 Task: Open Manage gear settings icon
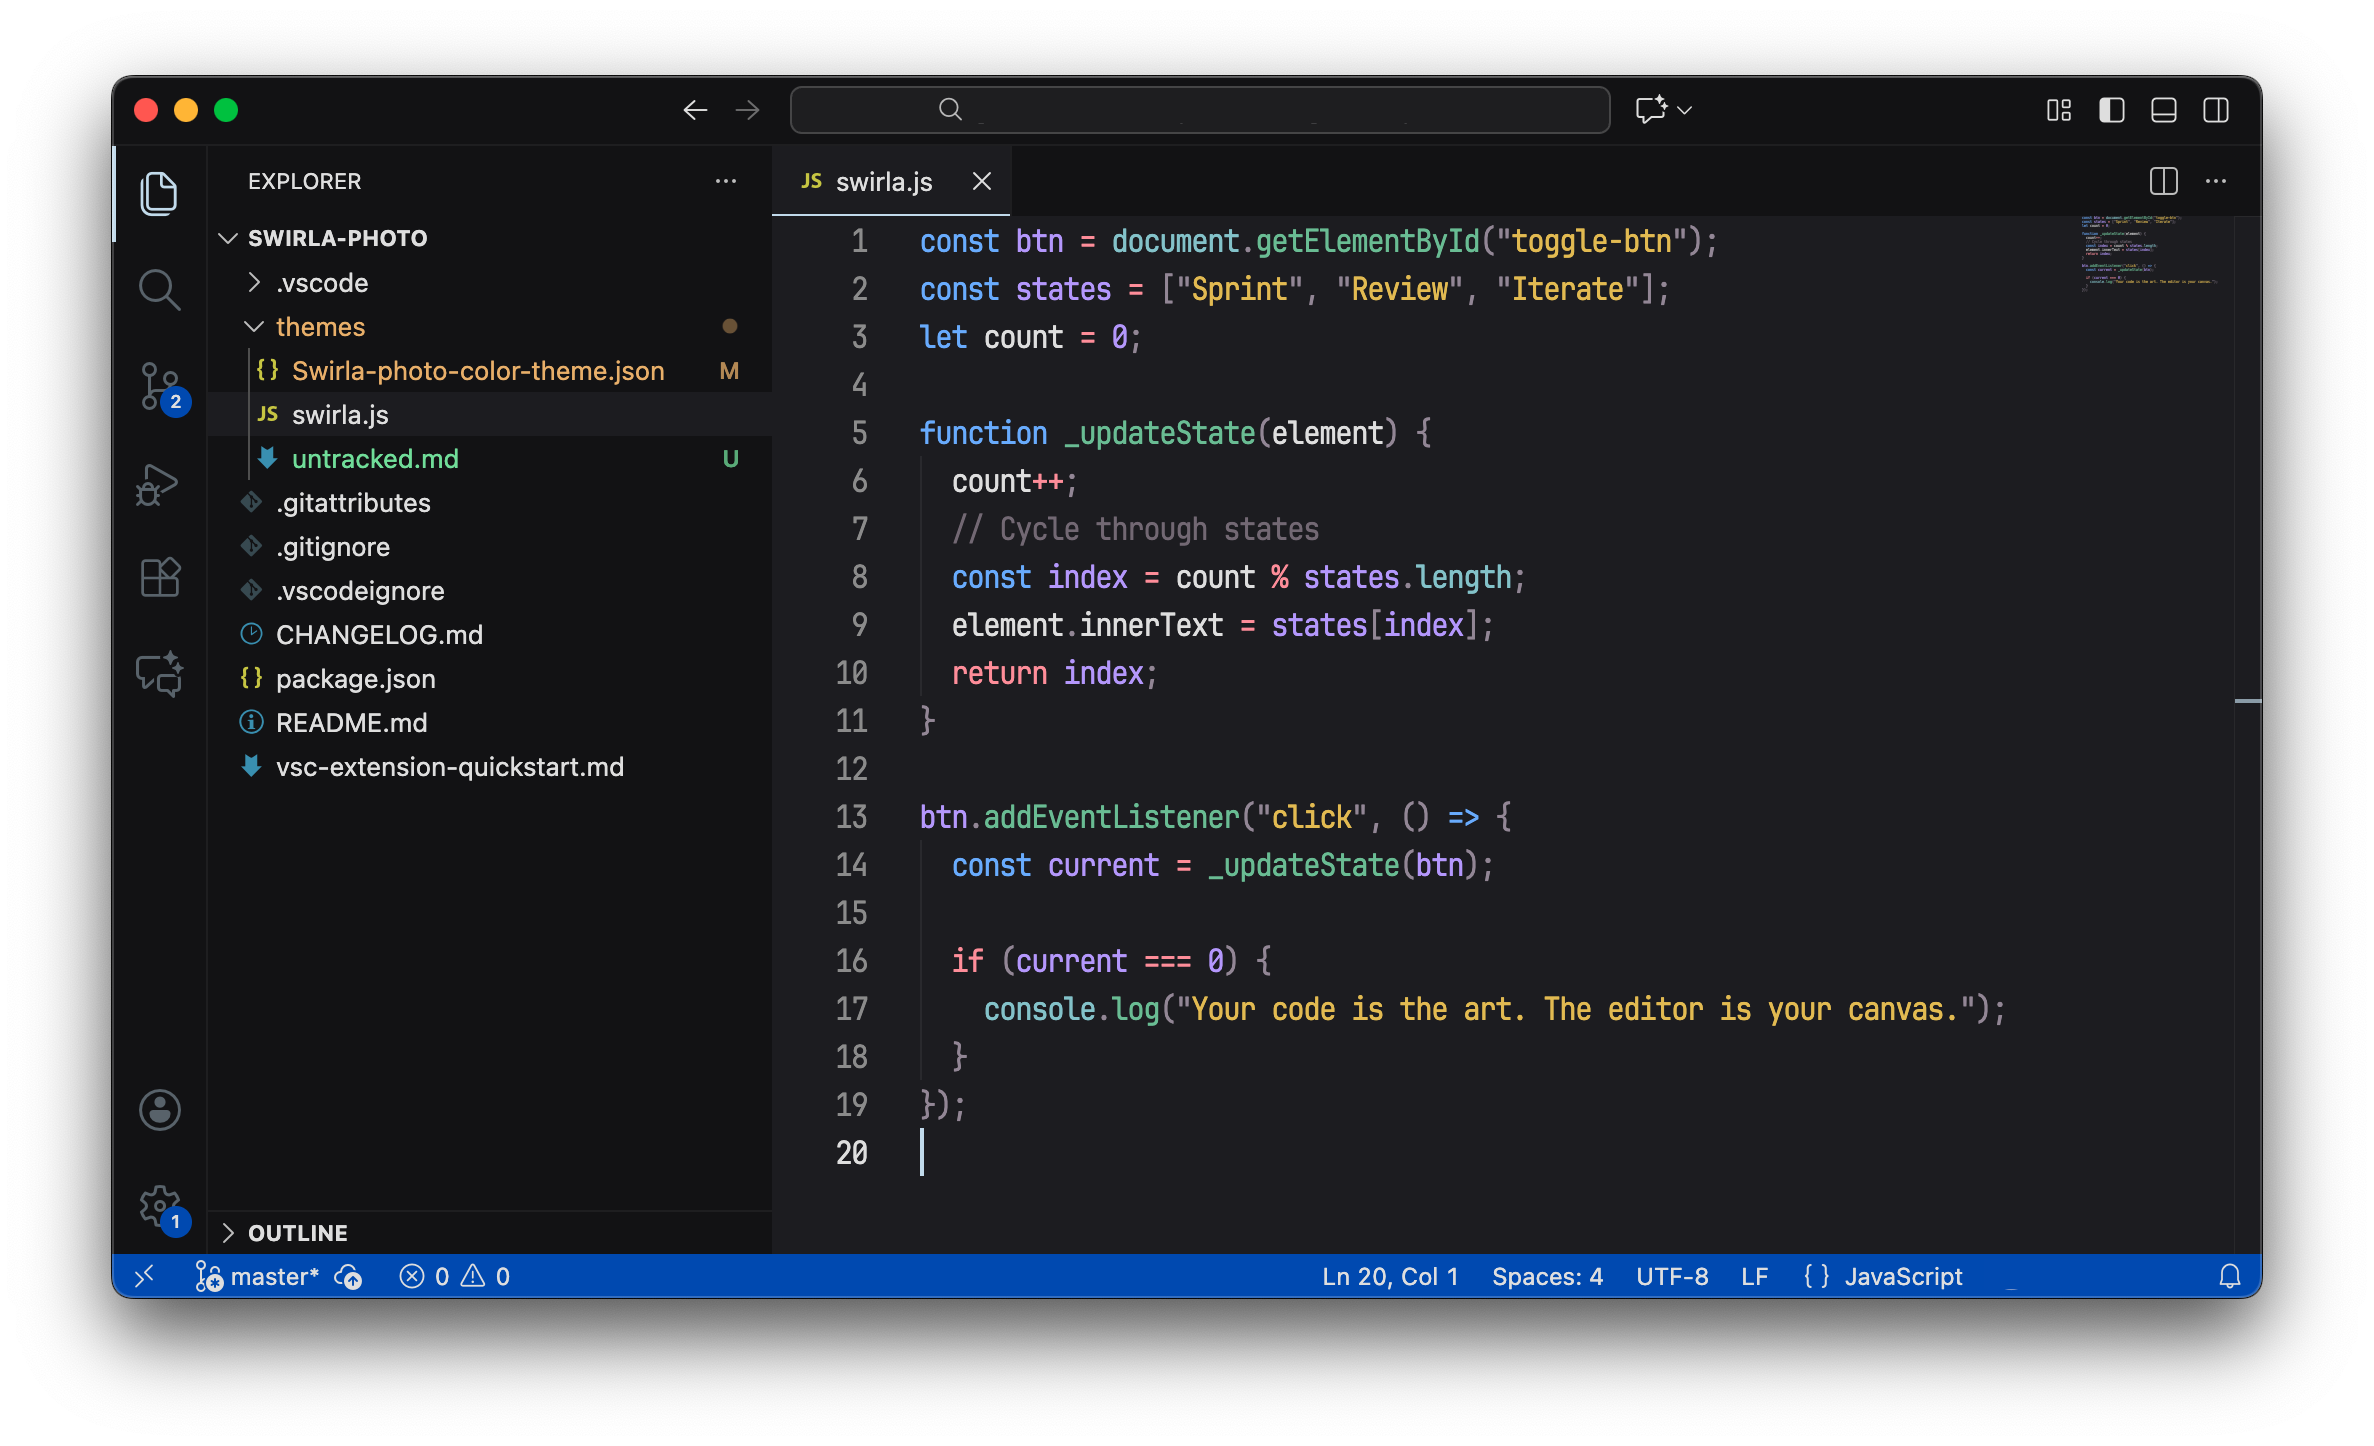159,1206
